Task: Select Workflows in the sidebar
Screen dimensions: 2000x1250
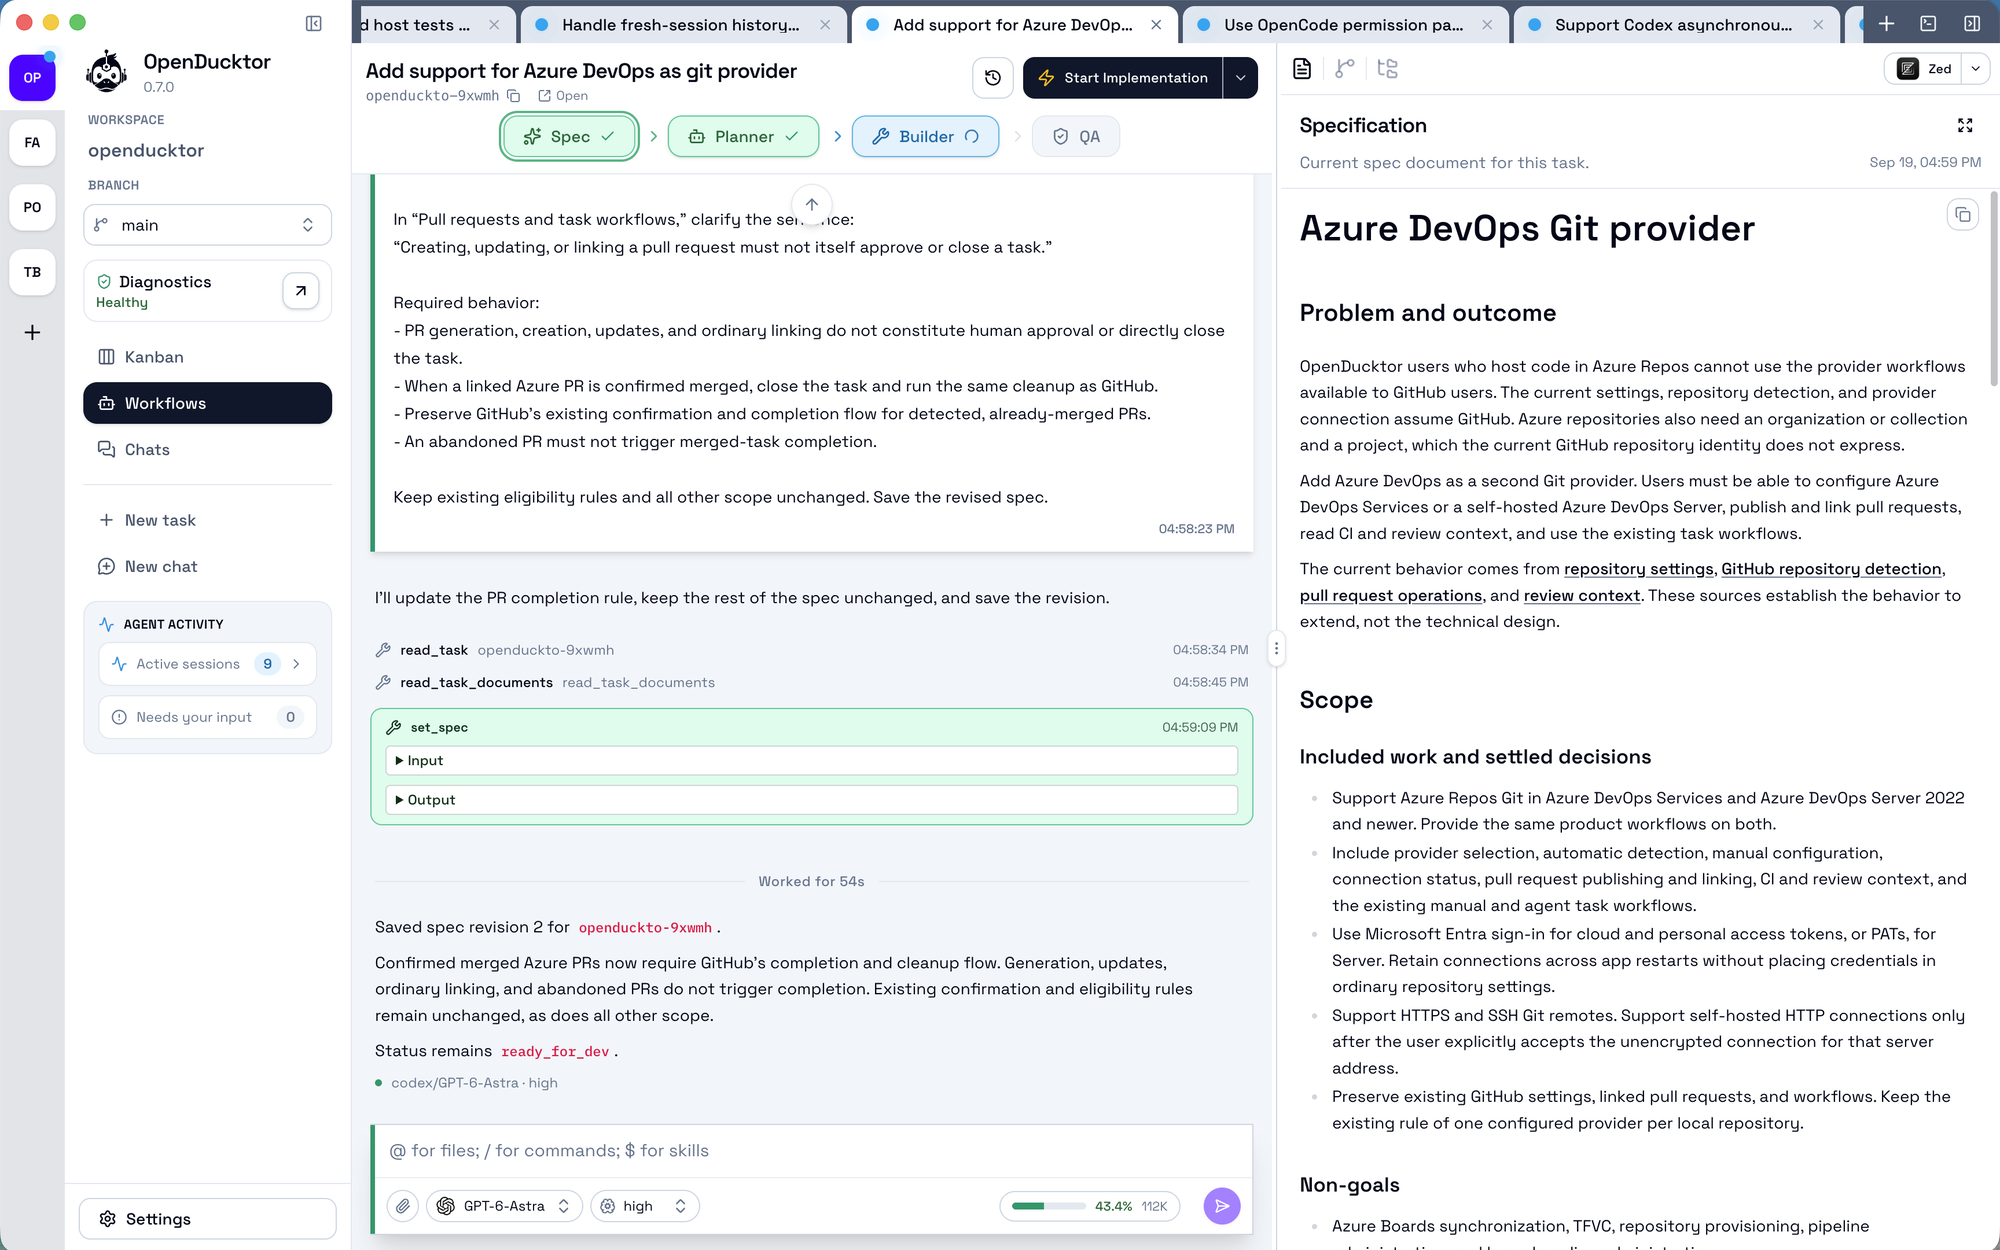Action: click(x=207, y=403)
